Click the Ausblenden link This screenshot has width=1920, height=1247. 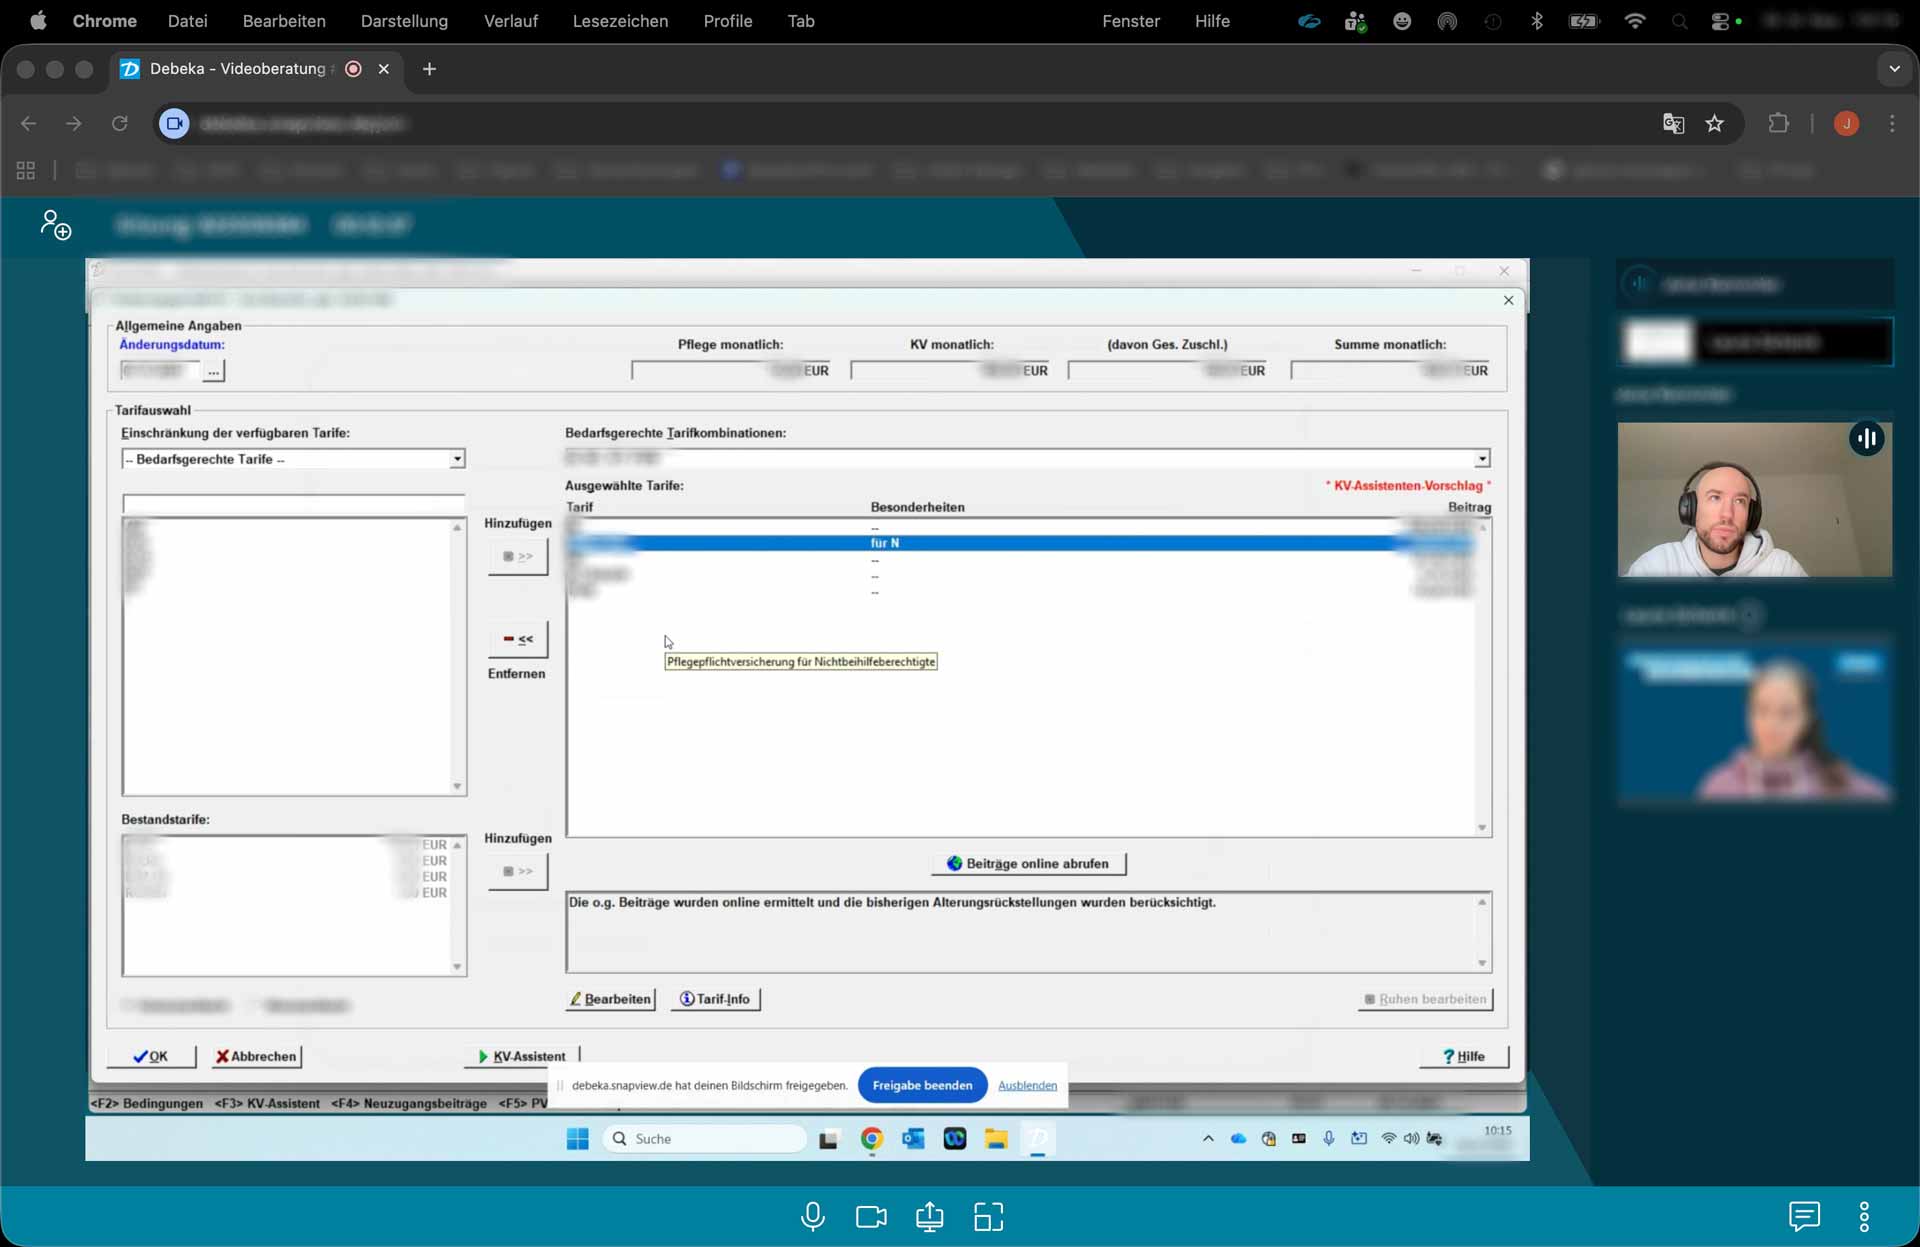[x=1027, y=1085]
